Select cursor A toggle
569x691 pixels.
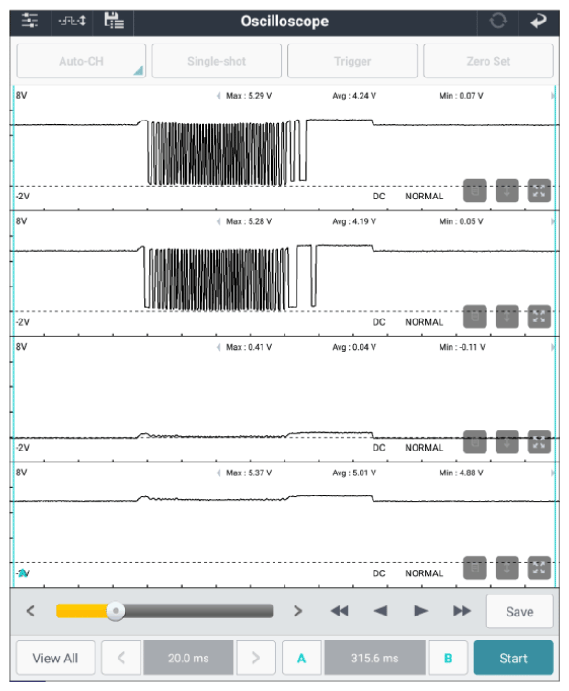[x=301, y=658]
